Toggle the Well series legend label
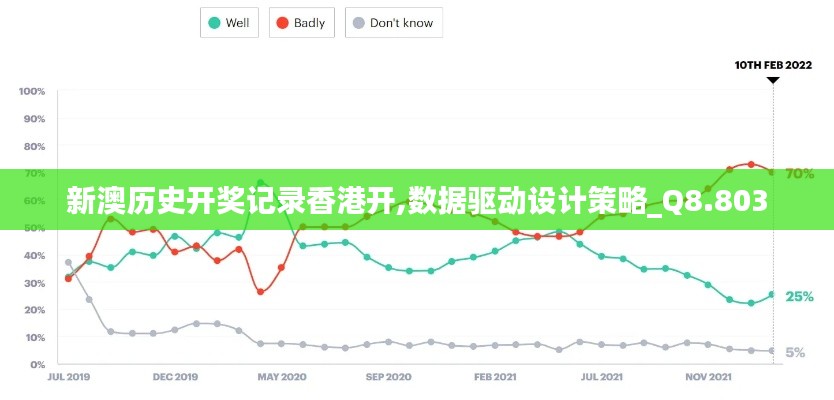The height and width of the screenshot is (400, 834). tap(237, 23)
